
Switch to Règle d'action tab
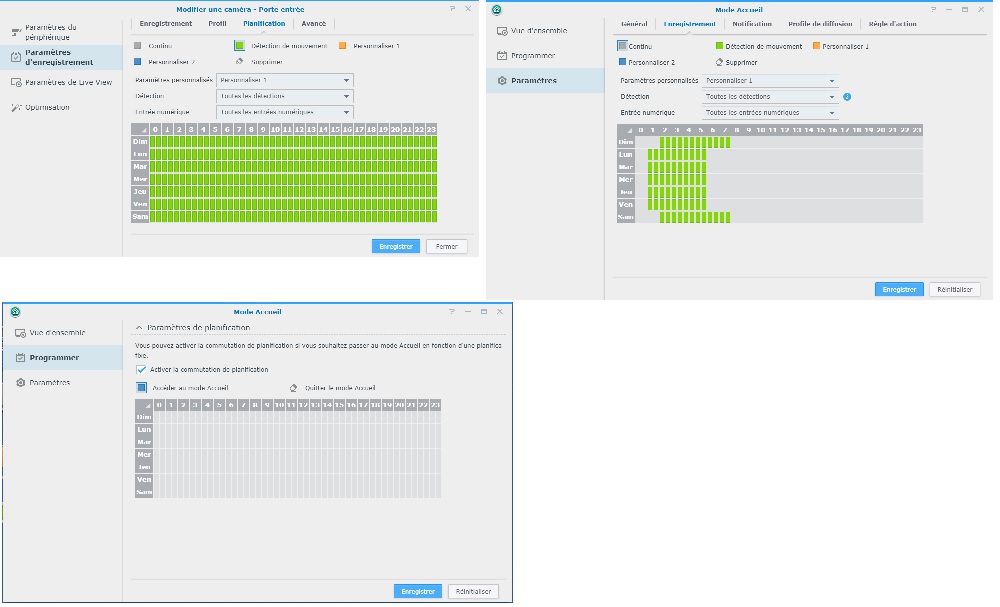tap(893, 24)
